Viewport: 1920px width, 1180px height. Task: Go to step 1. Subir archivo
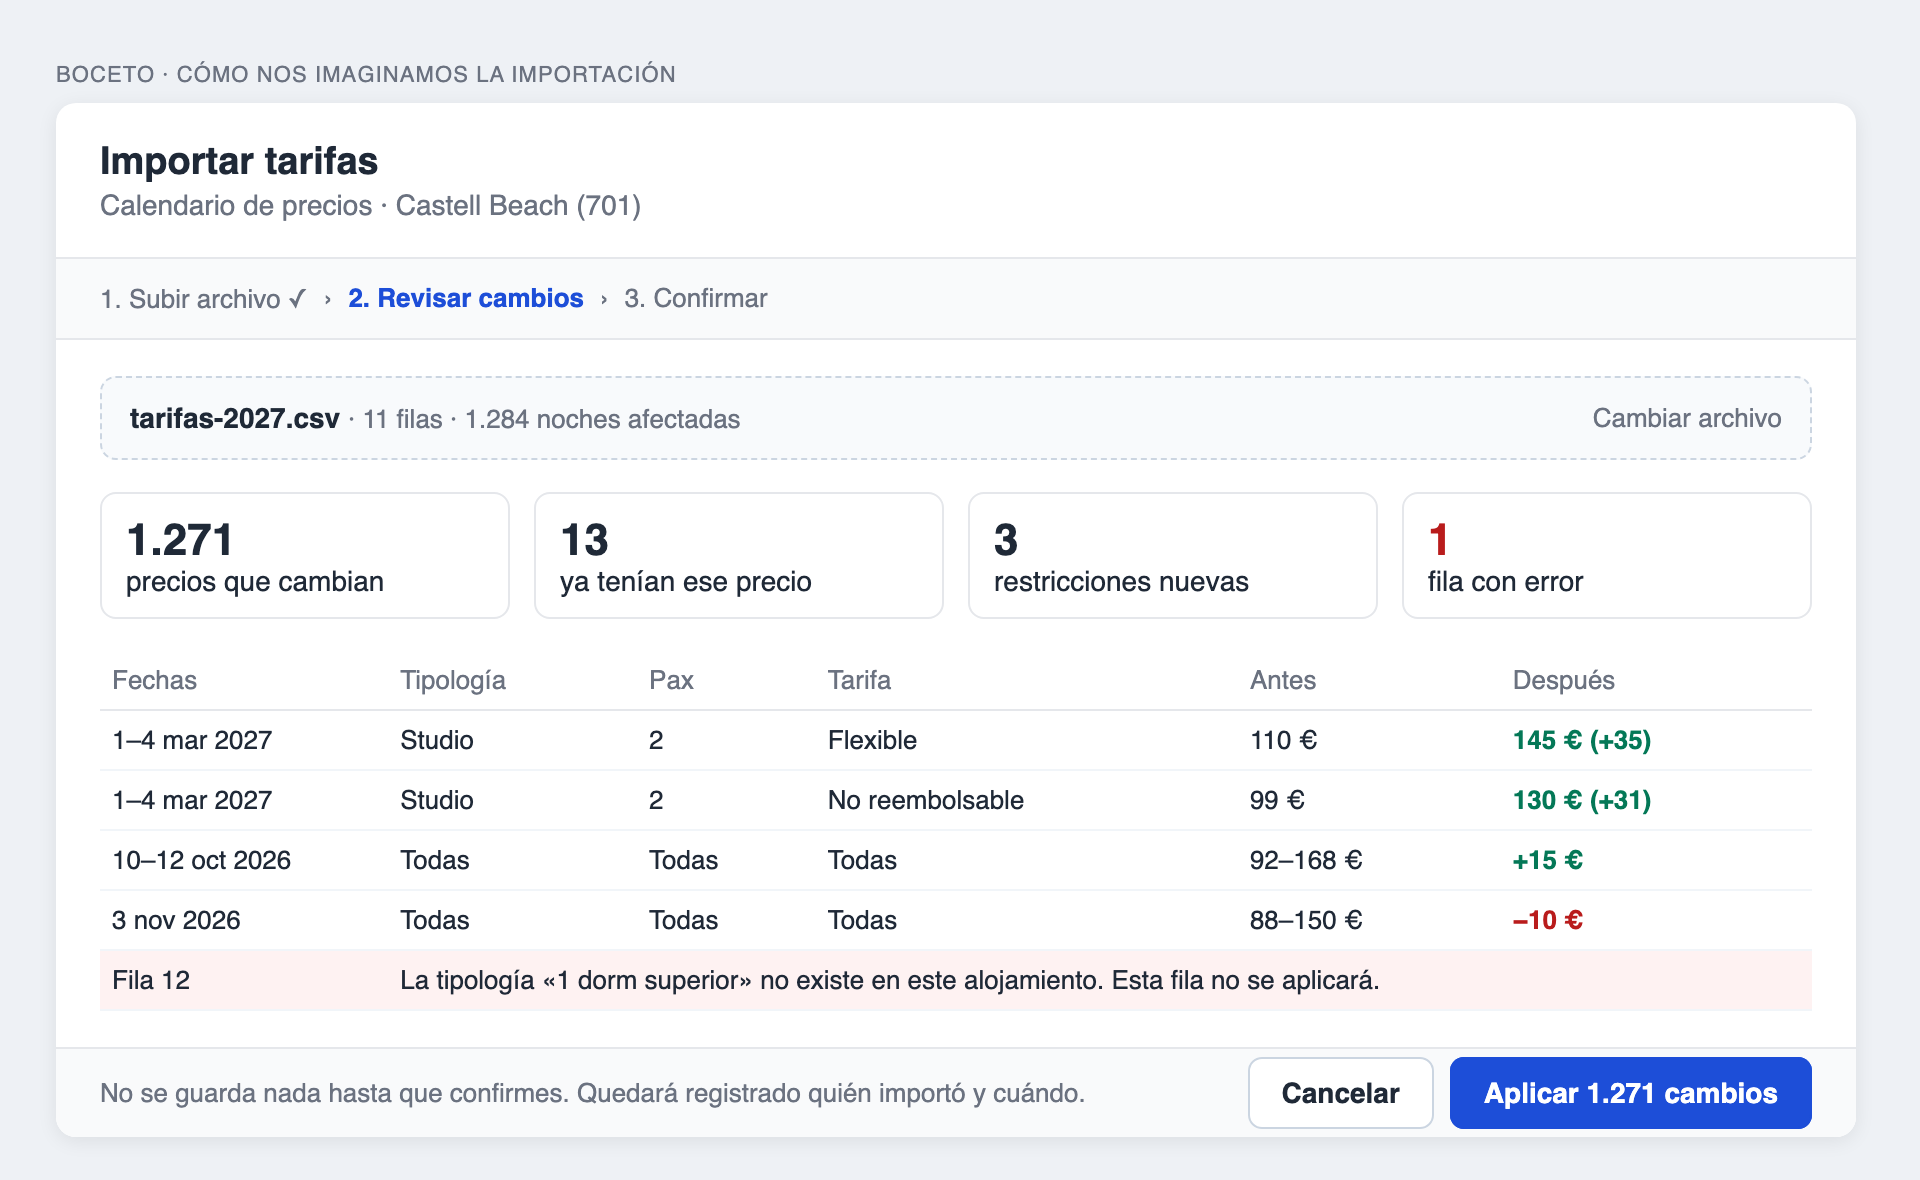pyautogui.click(x=203, y=299)
